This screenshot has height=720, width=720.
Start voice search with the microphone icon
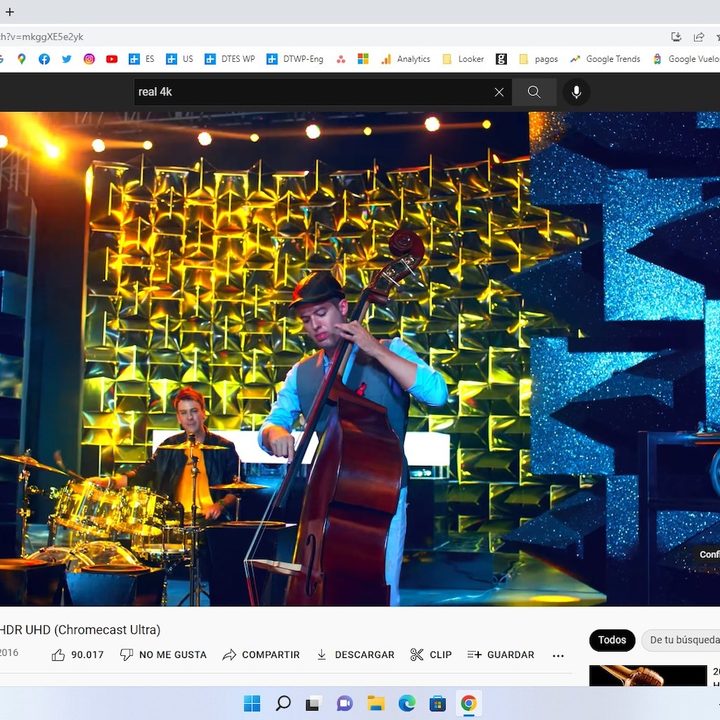tap(576, 92)
